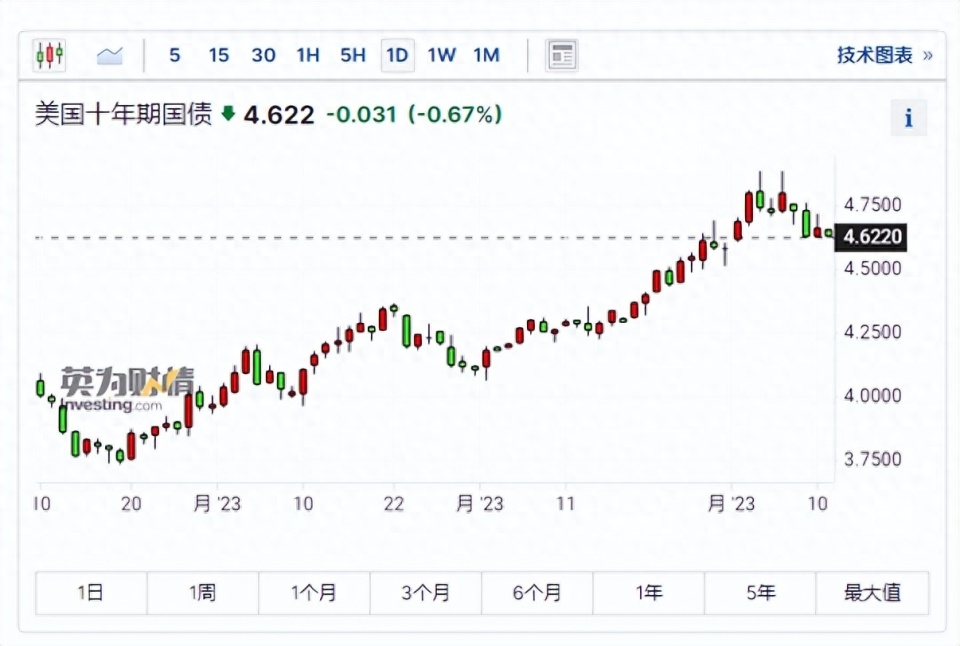The width and height of the screenshot is (960, 646).
Task: Click the 4.6220 current price label
Action: (873, 237)
